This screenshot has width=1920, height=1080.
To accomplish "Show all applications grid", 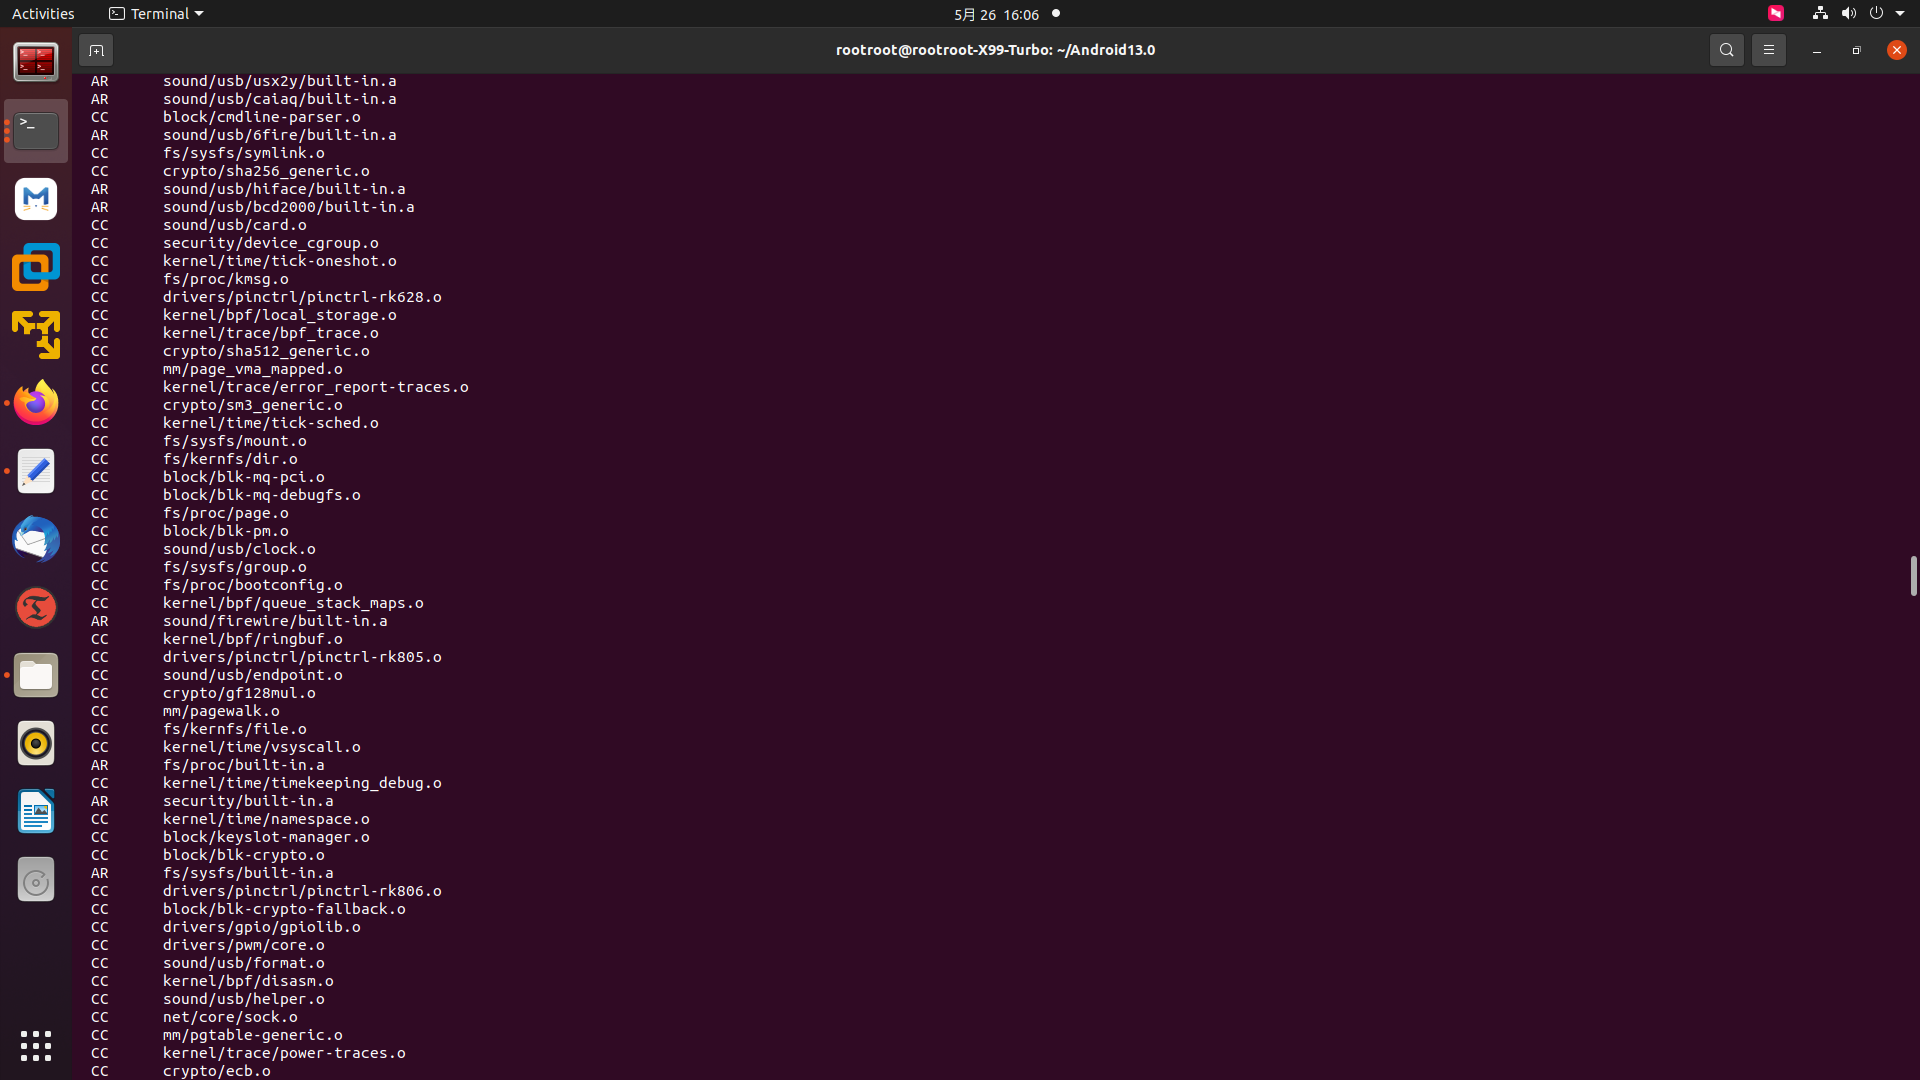I will pyautogui.click(x=36, y=1046).
